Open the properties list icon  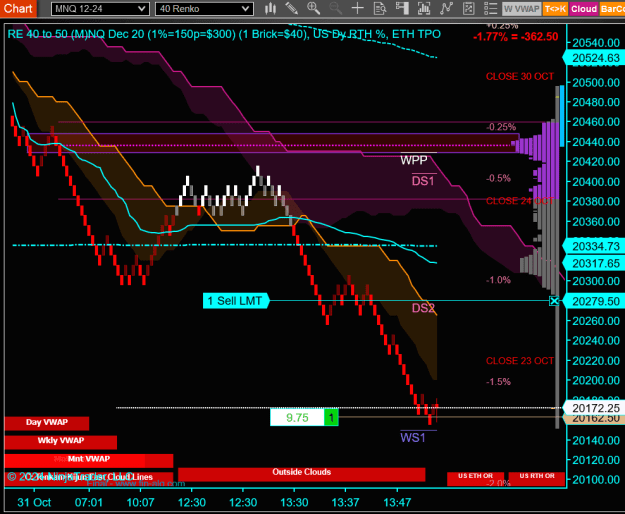(x=490, y=8)
